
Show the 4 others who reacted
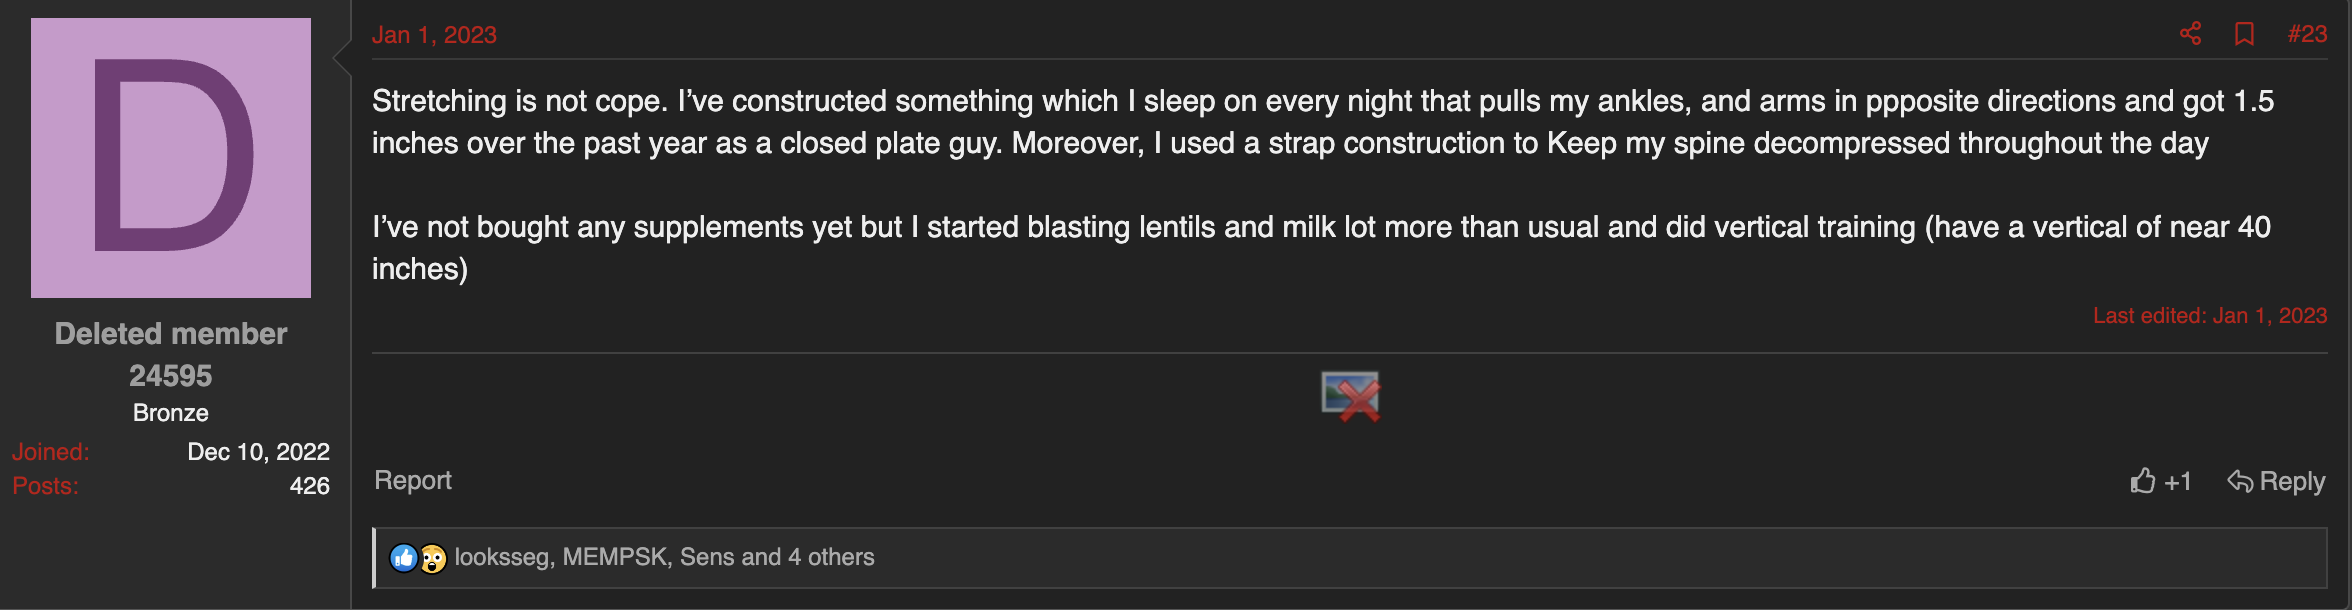831,558
